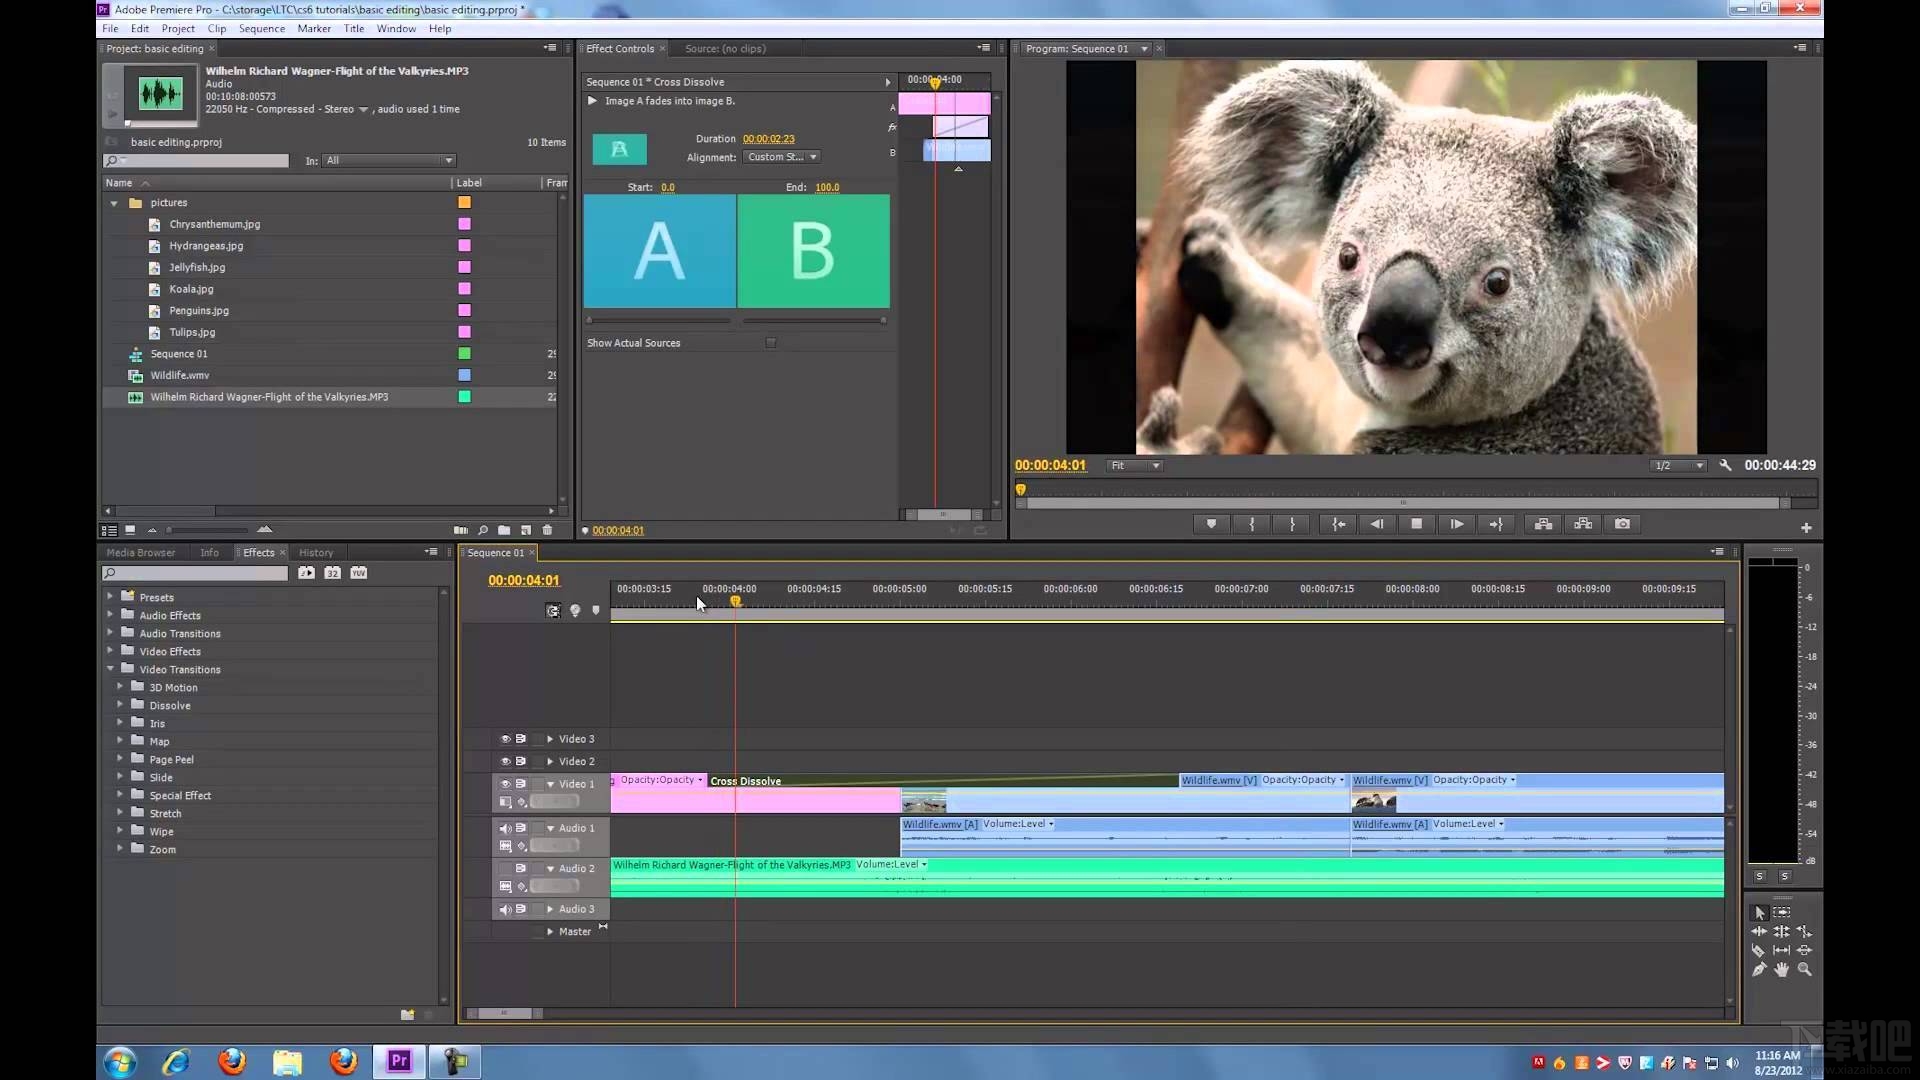
Task: Open the Alignment dropdown in Effect Controls
Action: coord(782,157)
